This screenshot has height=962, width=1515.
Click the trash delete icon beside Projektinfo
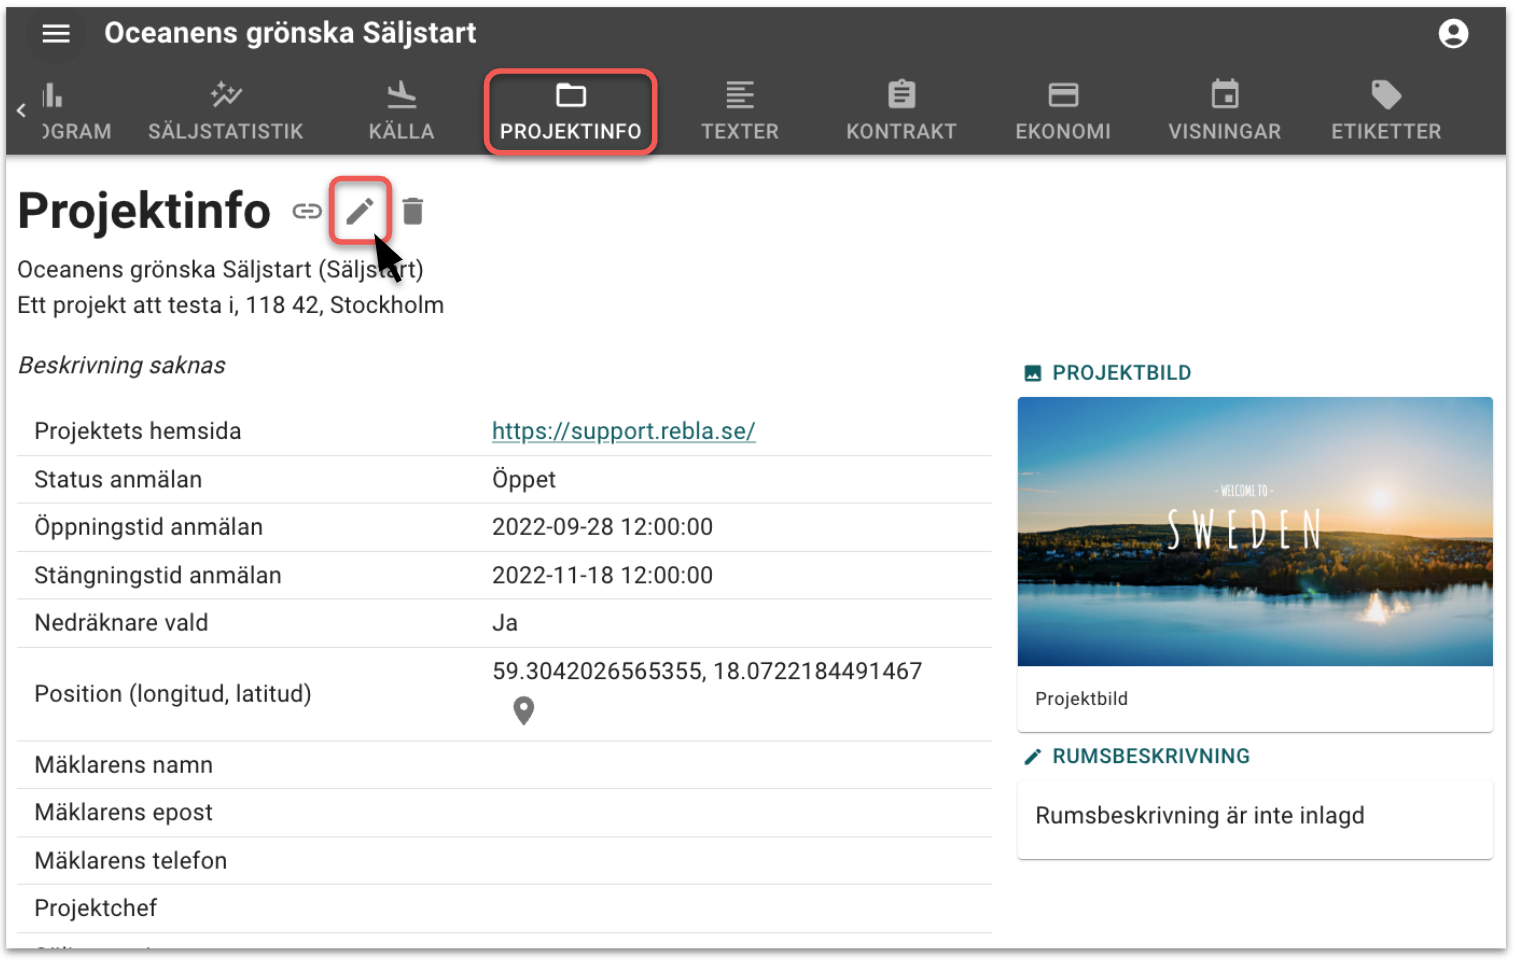click(412, 211)
